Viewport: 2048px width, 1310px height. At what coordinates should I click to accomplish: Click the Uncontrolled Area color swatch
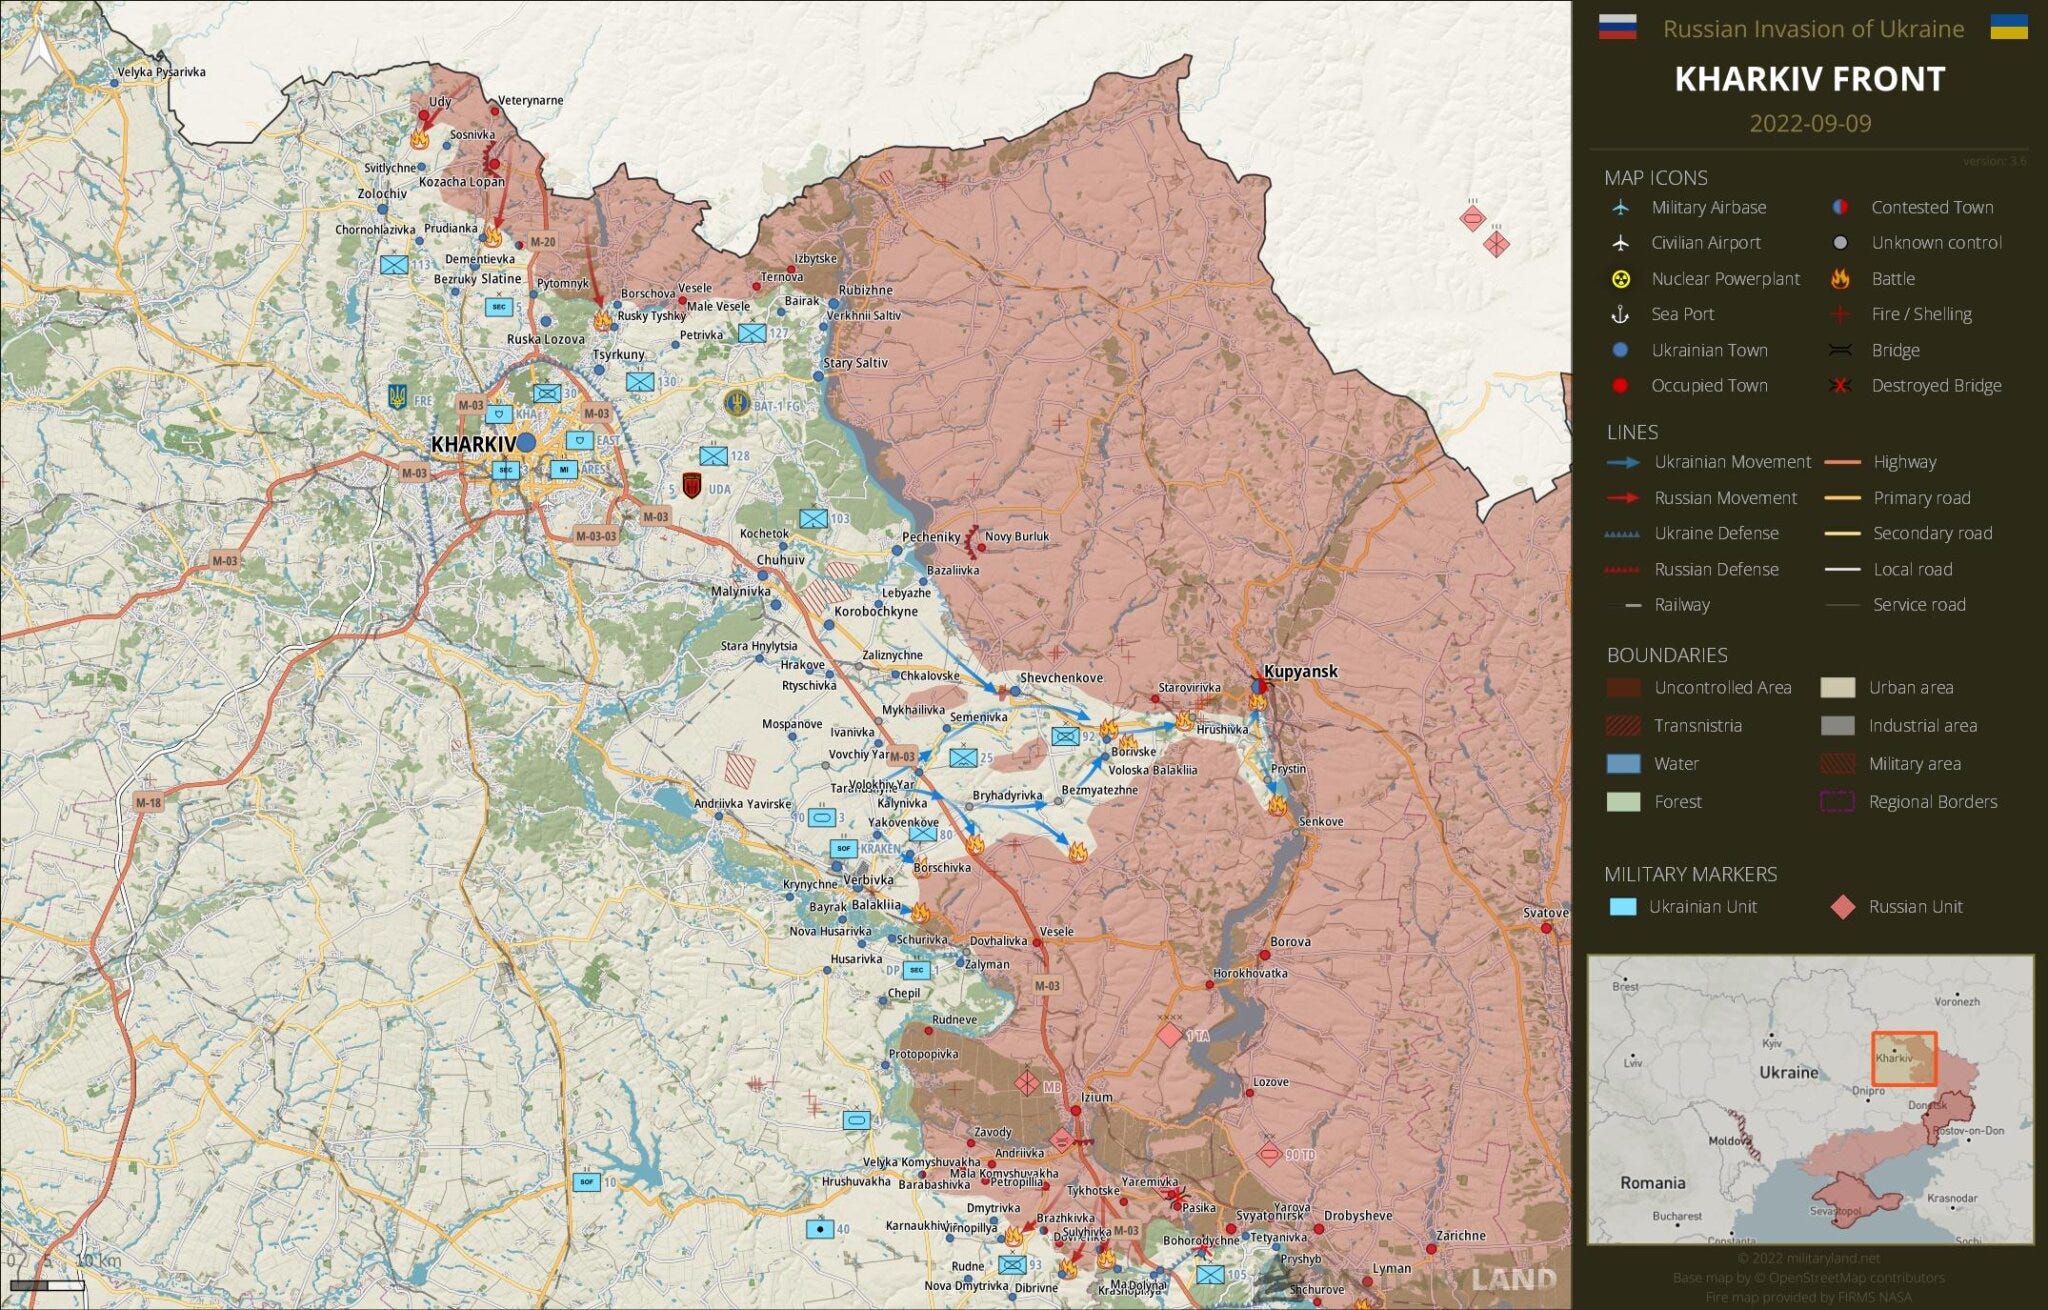(x=1623, y=688)
